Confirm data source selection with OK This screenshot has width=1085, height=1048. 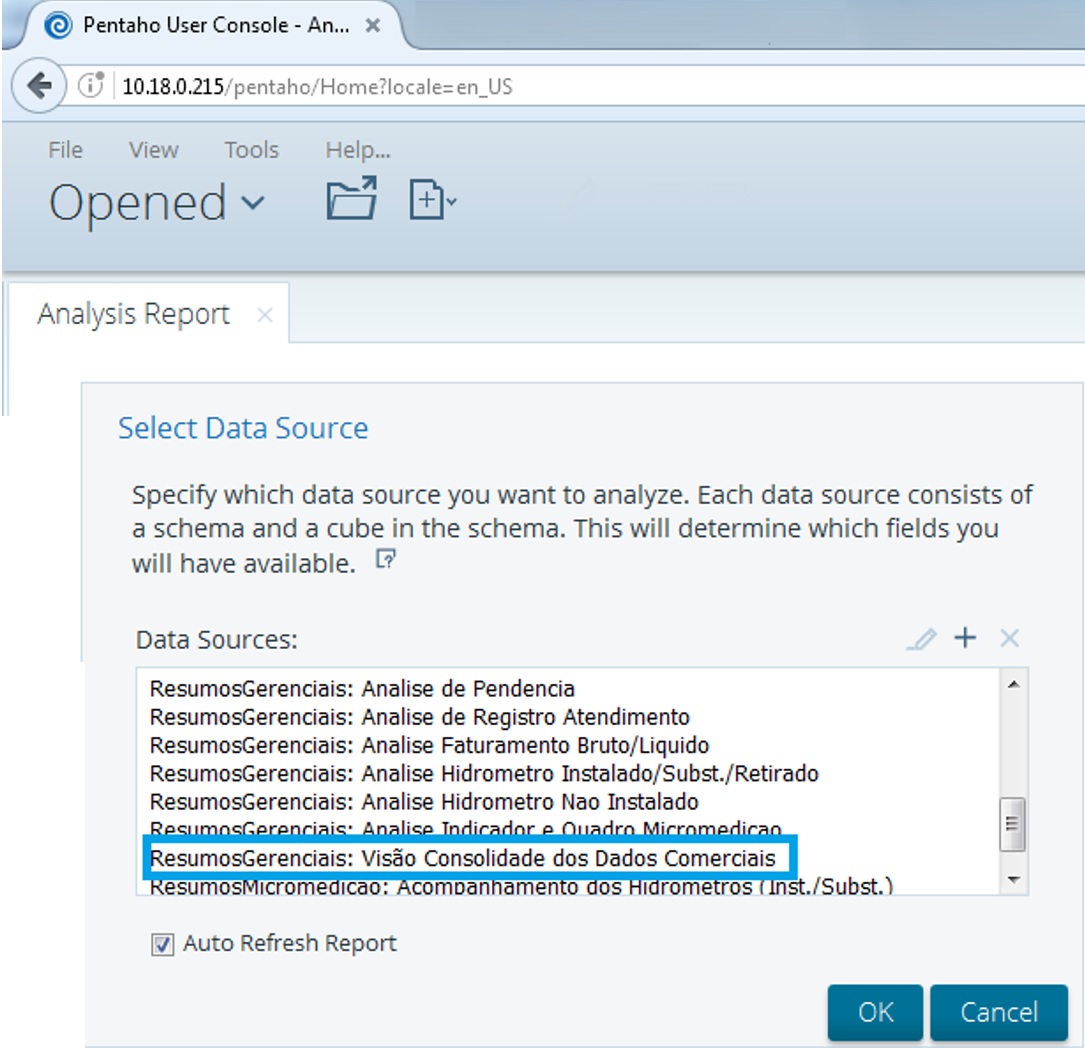(875, 1011)
